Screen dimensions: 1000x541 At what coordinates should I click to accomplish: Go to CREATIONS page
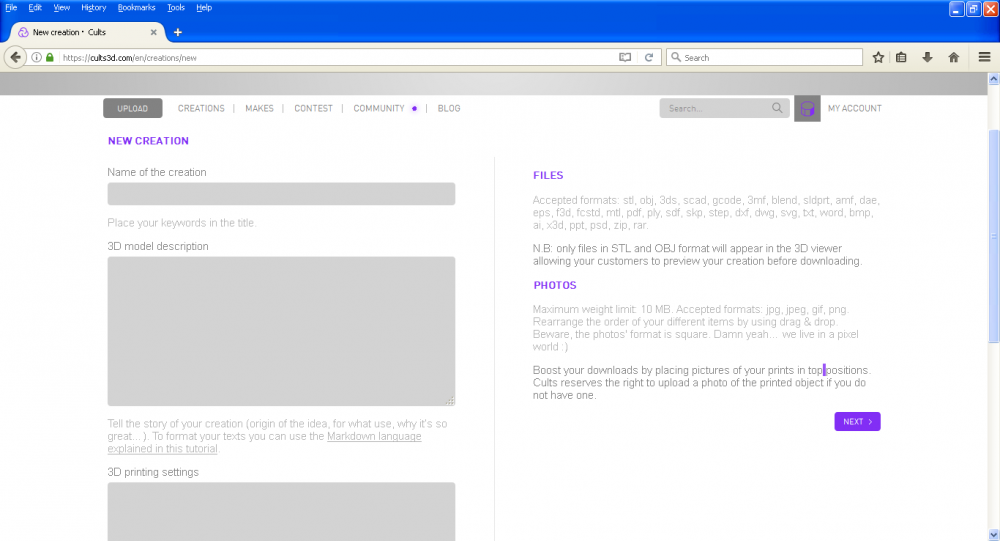coord(201,108)
